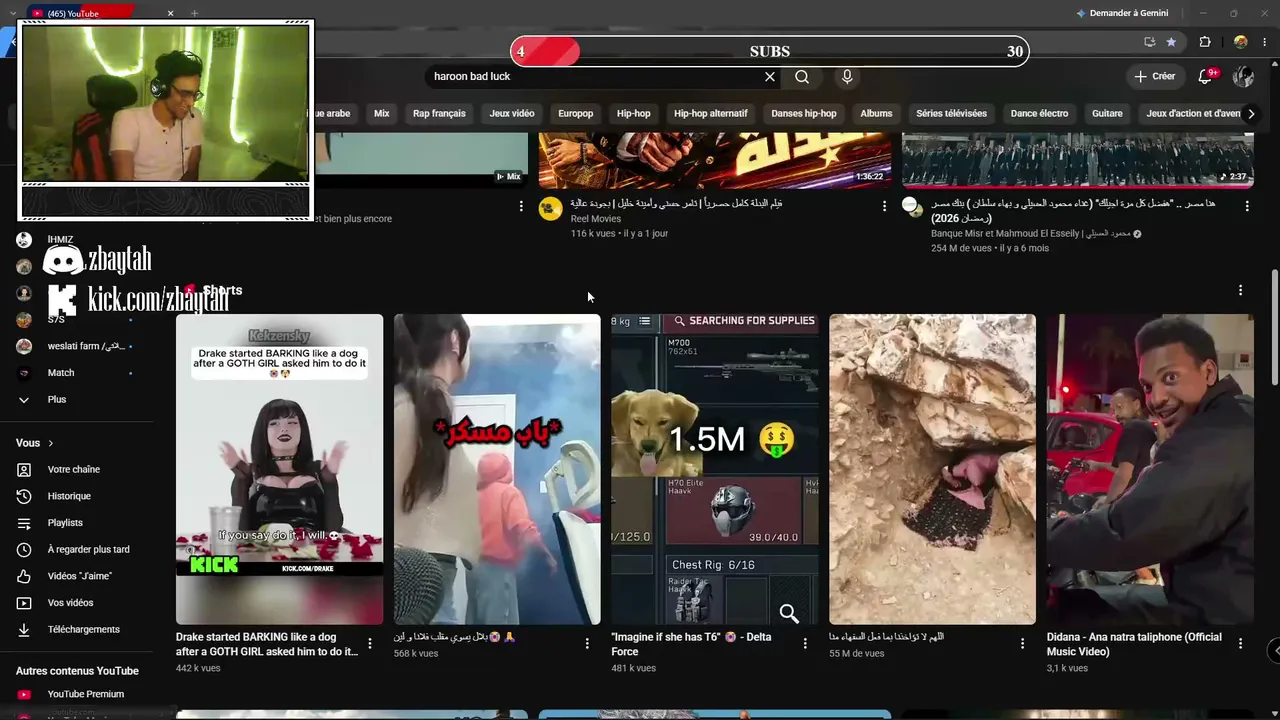Select the Hip-hop filter chip
This screenshot has height=720, width=1280.
point(634,114)
